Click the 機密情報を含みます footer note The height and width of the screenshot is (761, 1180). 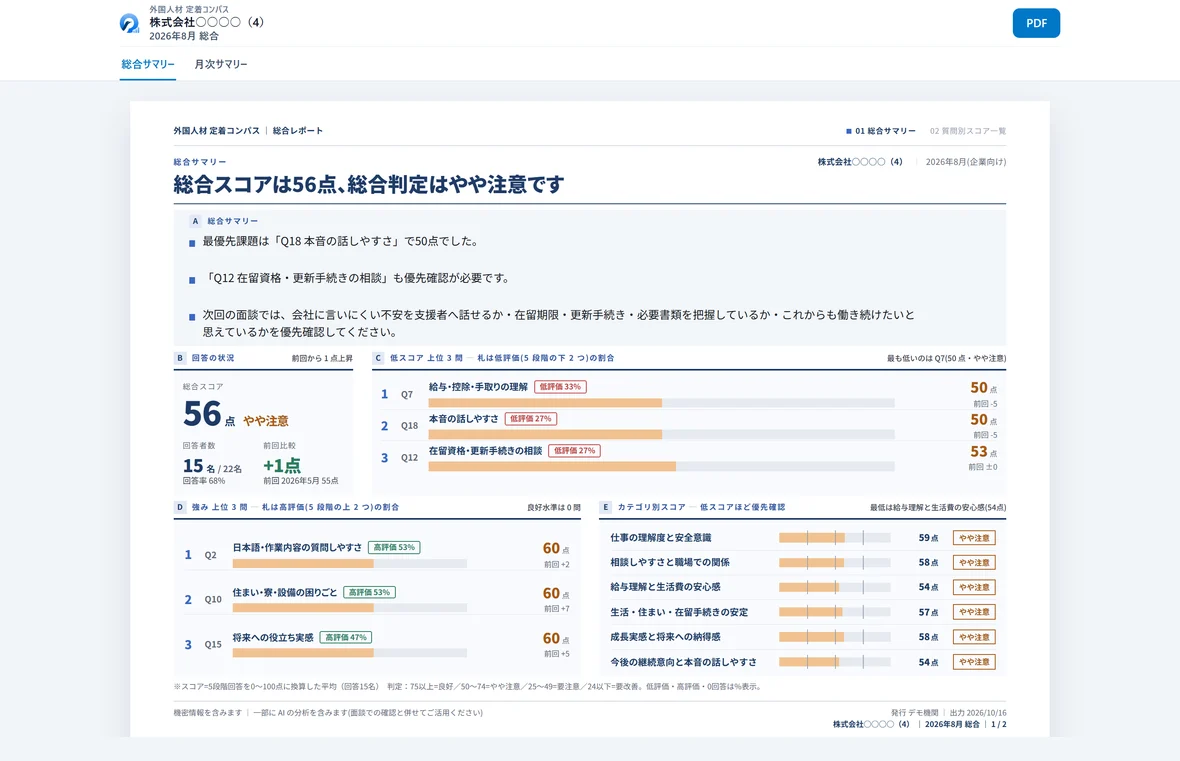(x=208, y=713)
